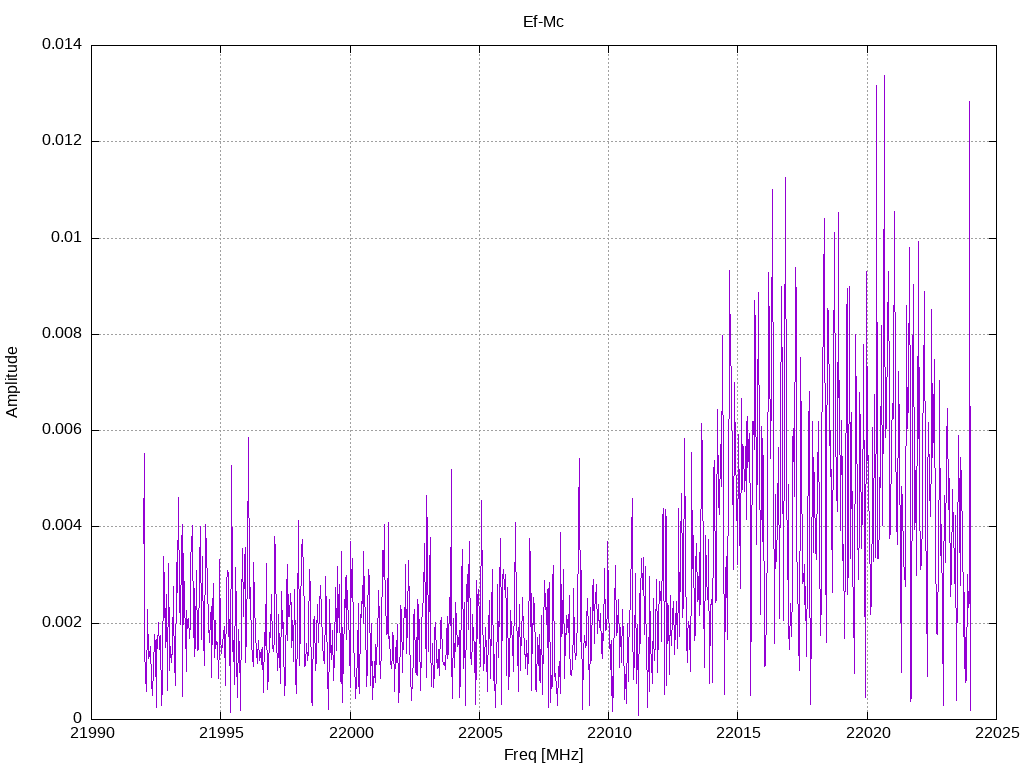Click the y-axis tick label 0

click(78, 718)
